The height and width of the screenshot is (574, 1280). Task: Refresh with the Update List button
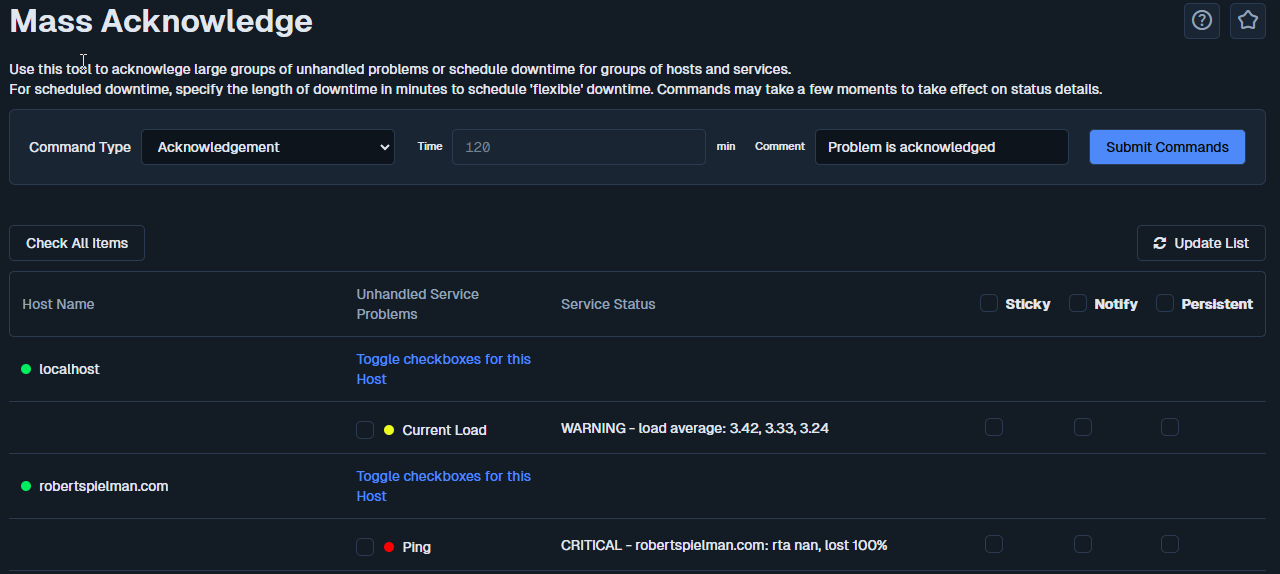coord(1200,243)
